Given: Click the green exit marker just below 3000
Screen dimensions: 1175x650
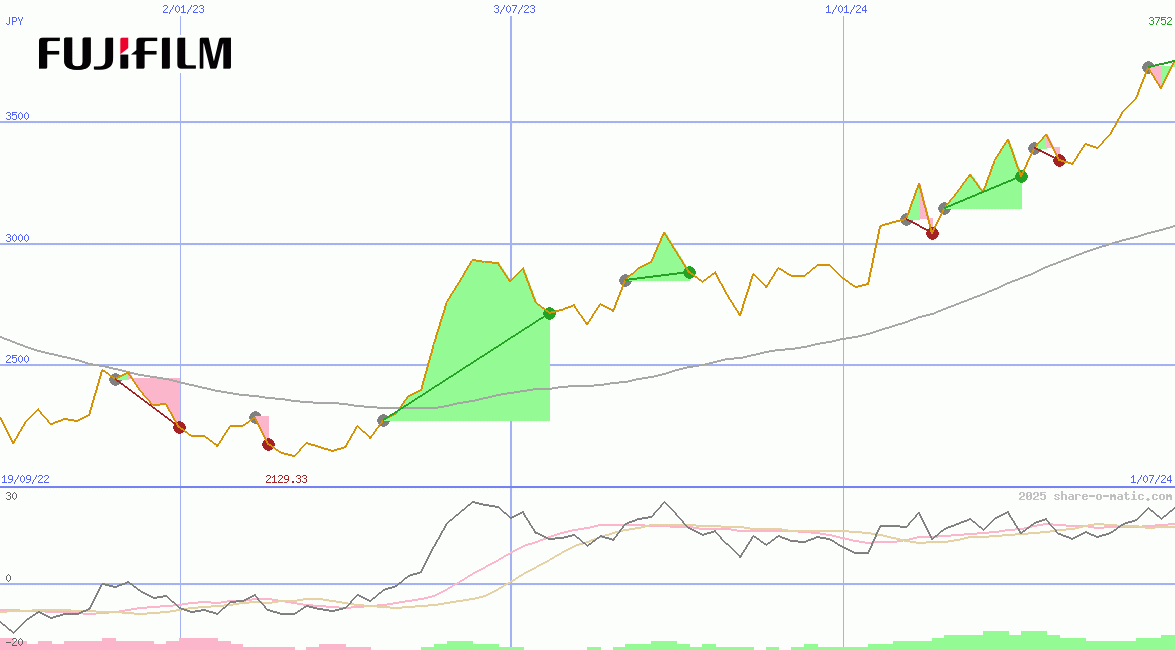Looking at the screenshot, I should (x=689, y=272).
